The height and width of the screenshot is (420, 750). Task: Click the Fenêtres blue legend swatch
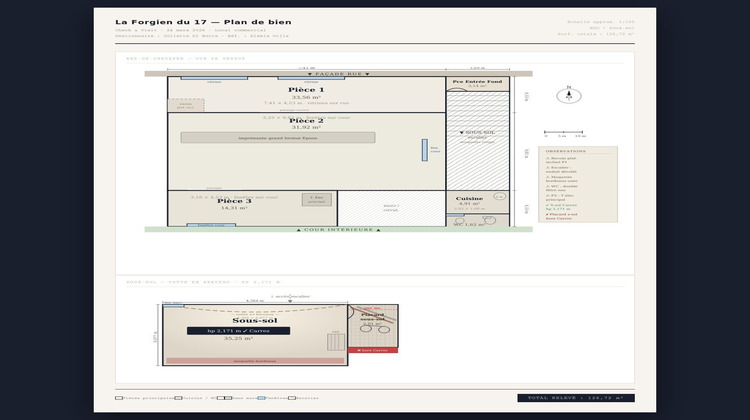(x=261, y=398)
